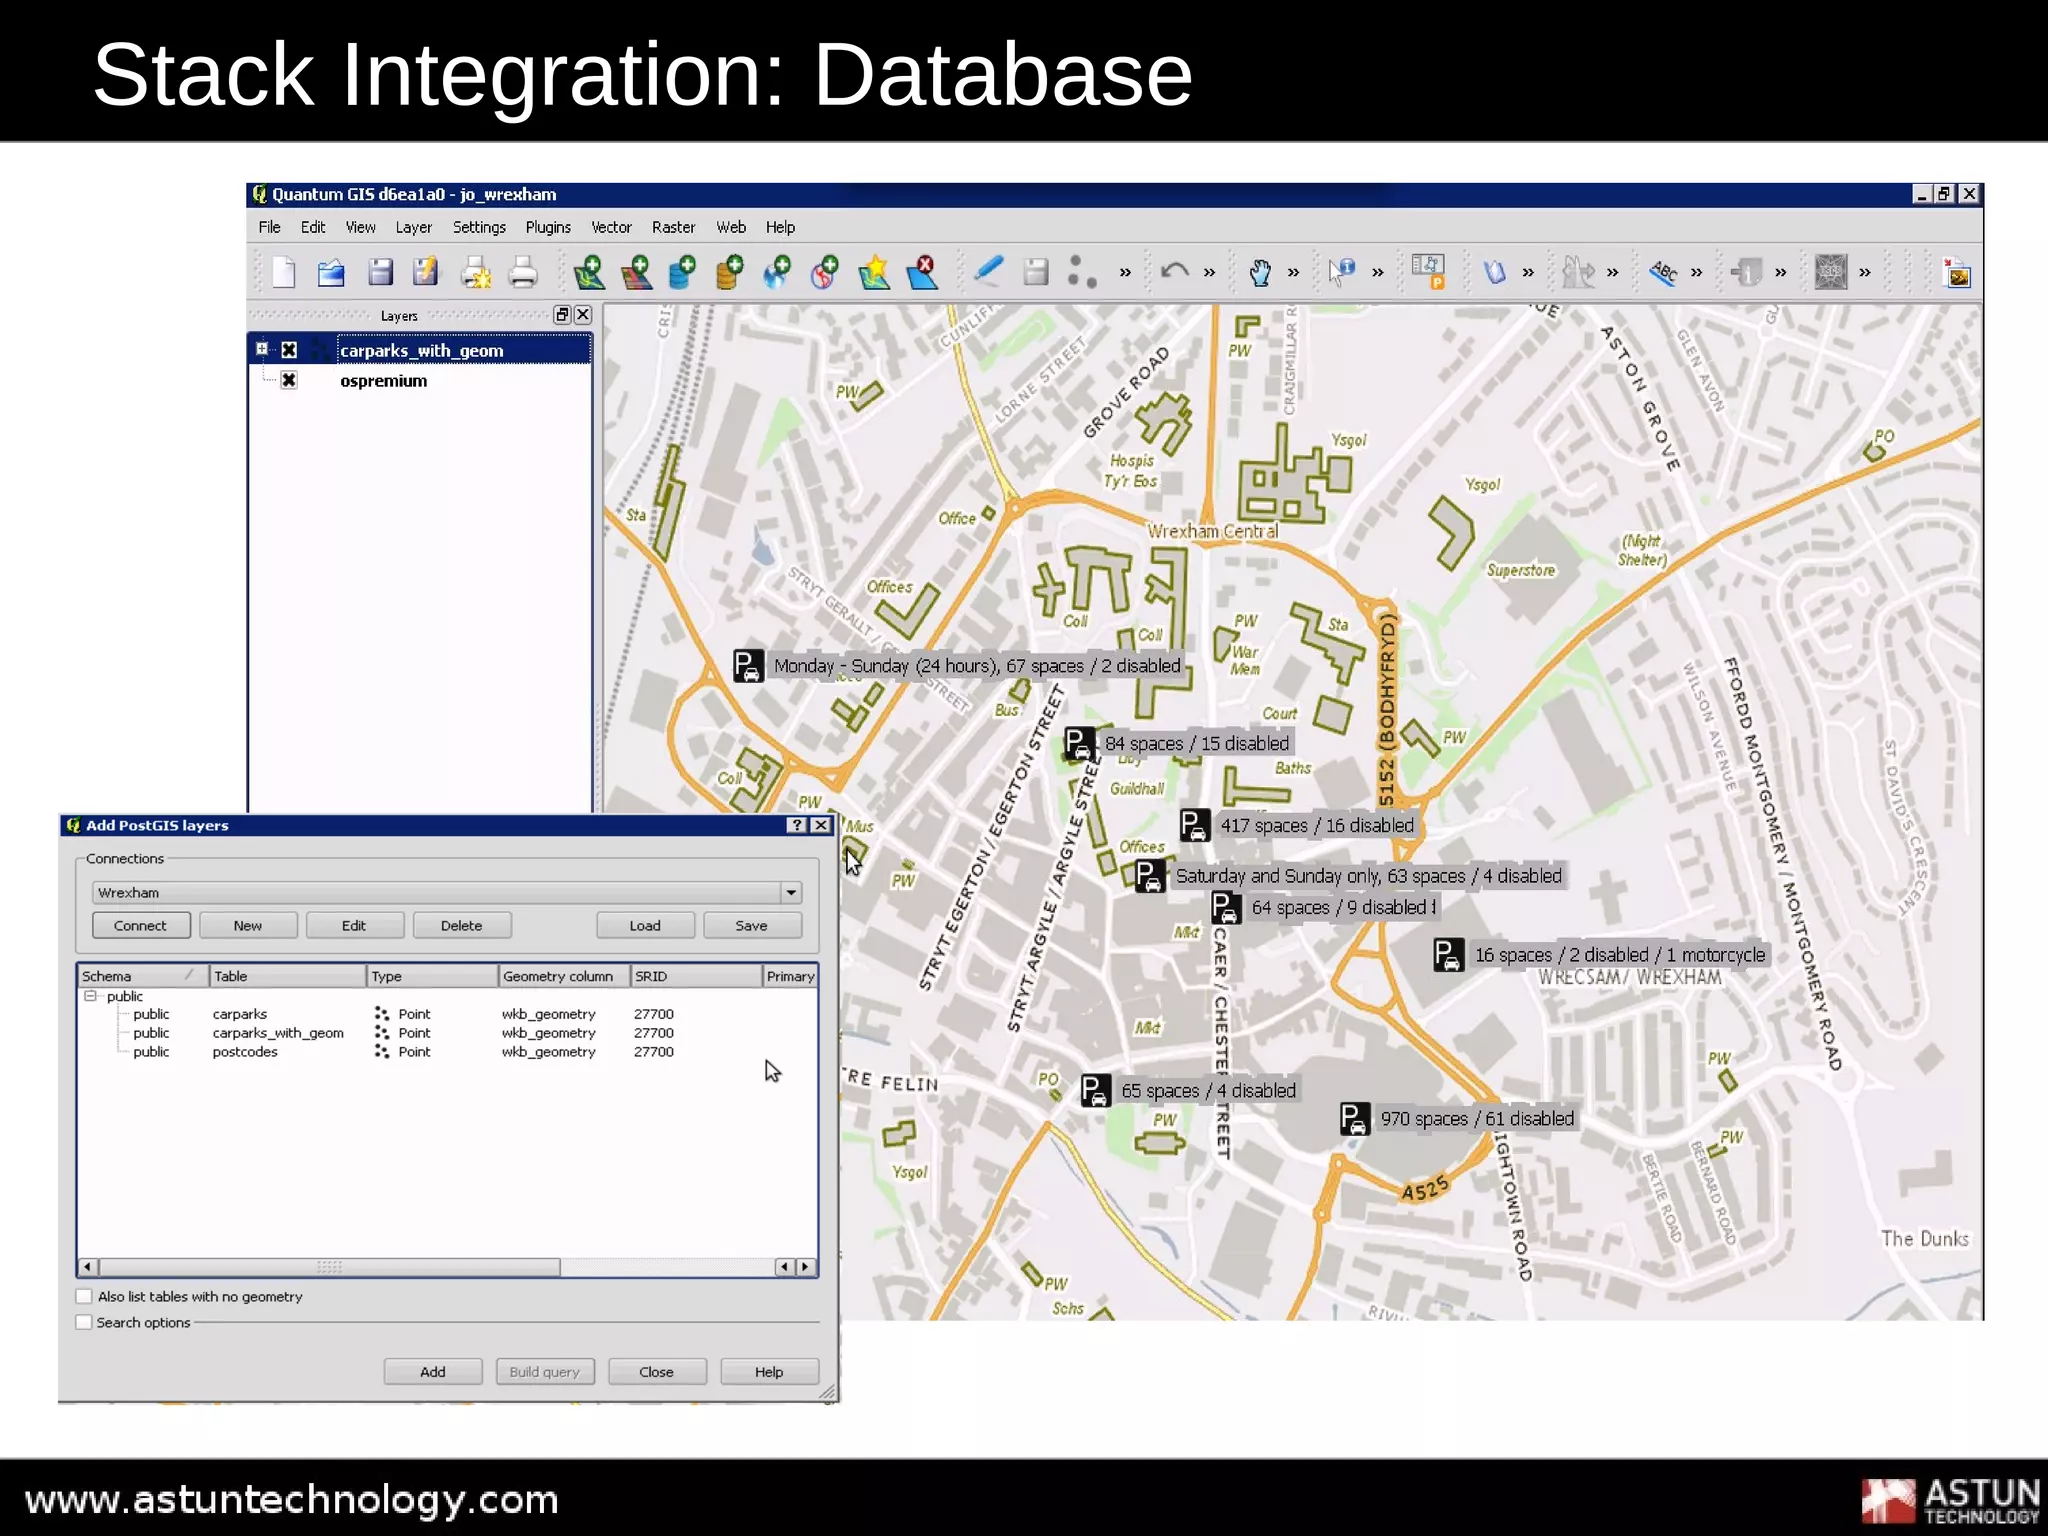Click the New Shapefile Layer star icon
This screenshot has height=1536, width=2048.
pos(874,272)
